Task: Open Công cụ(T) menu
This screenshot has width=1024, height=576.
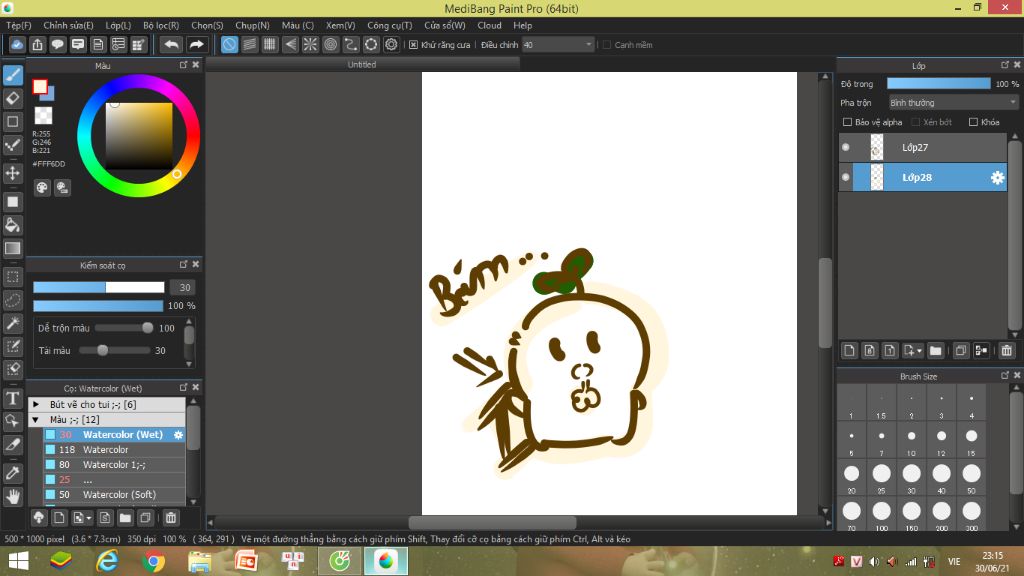Action: coord(390,25)
